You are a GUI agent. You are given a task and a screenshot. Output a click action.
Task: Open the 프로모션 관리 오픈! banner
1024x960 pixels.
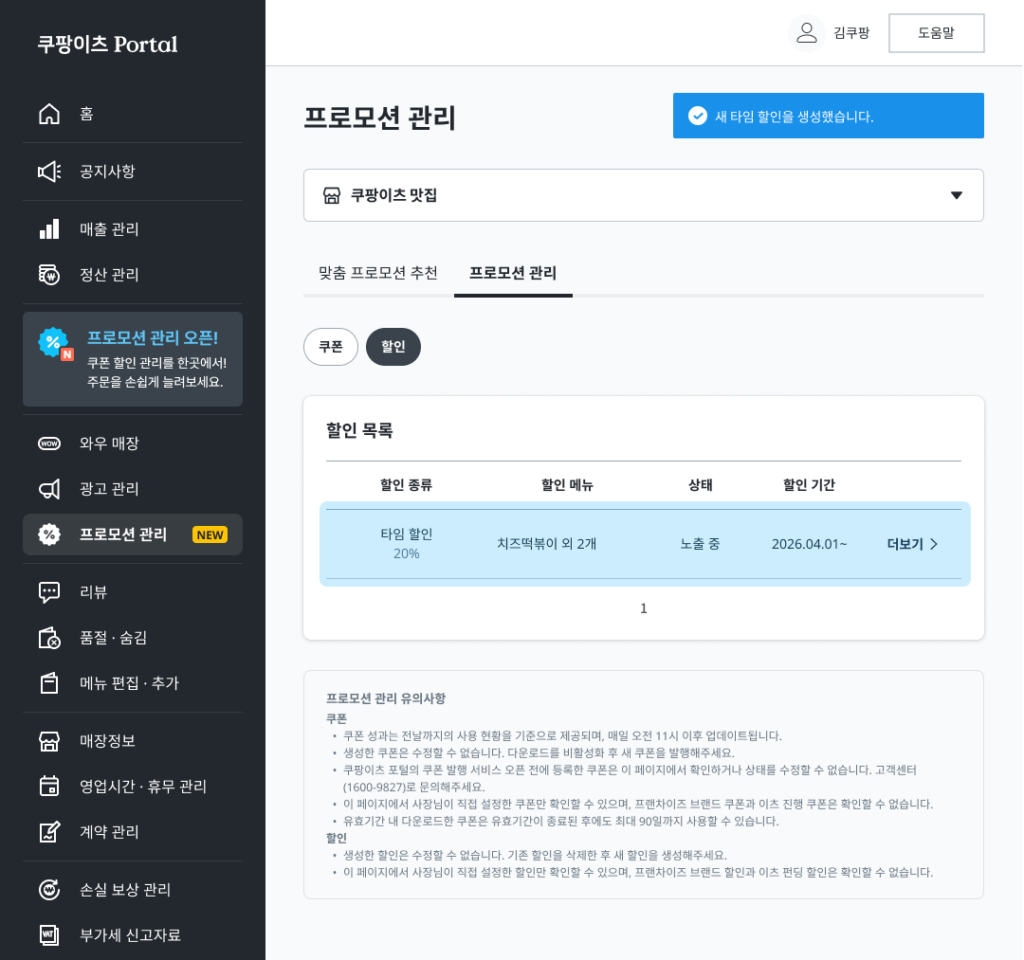coord(133,359)
